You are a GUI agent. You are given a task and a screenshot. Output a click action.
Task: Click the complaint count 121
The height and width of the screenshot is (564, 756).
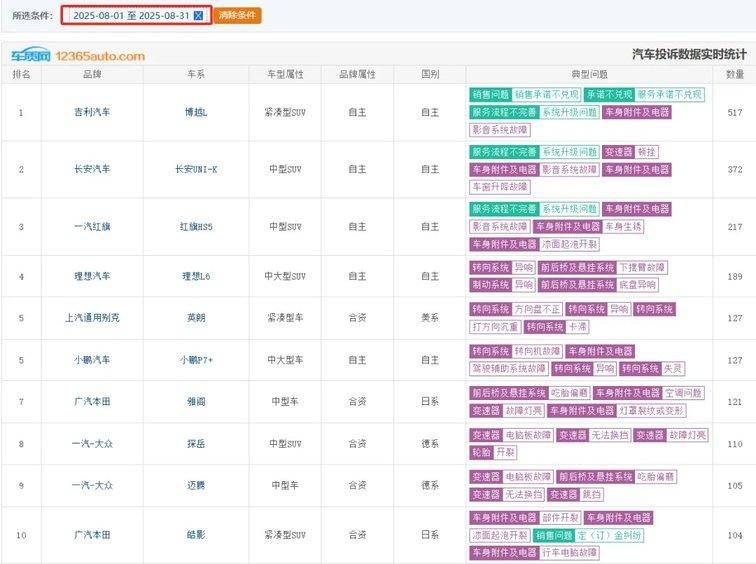point(735,402)
